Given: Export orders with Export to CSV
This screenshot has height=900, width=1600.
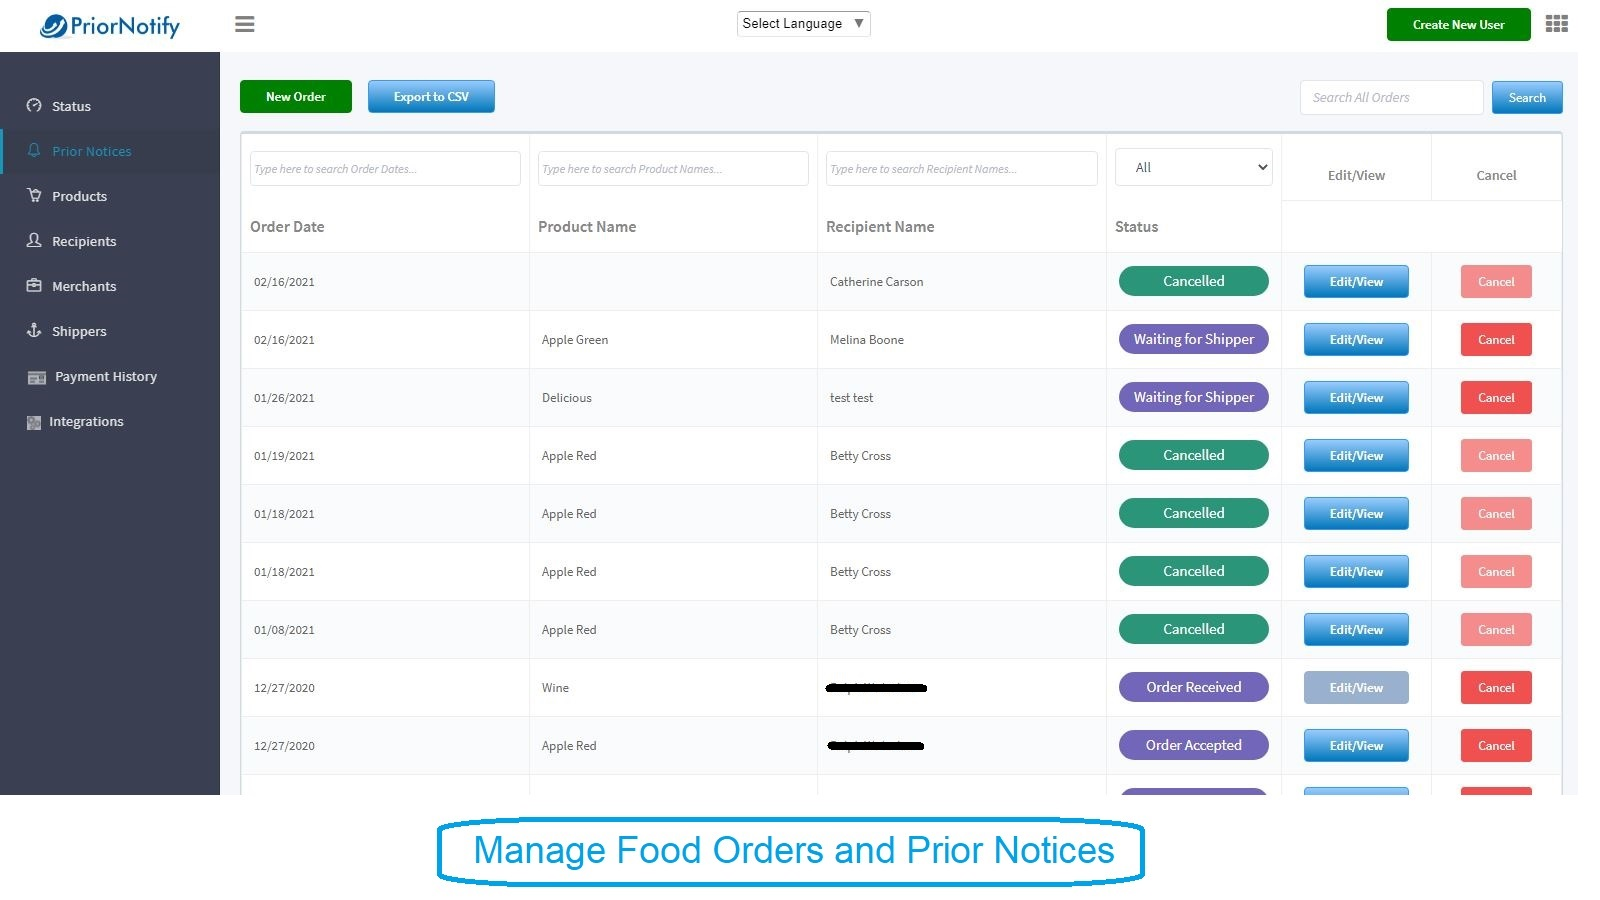Looking at the screenshot, I should (431, 97).
